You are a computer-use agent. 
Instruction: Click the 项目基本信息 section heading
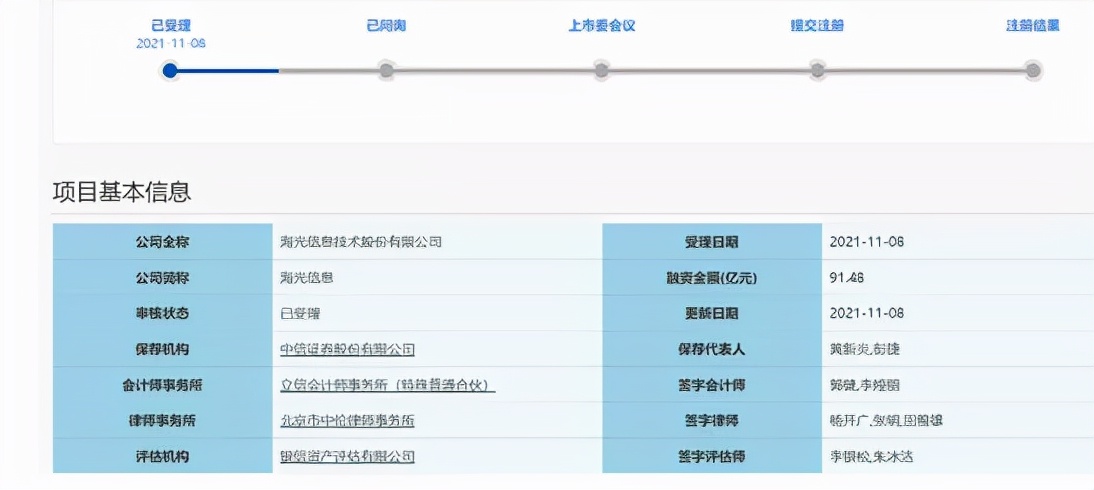coord(122,192)
